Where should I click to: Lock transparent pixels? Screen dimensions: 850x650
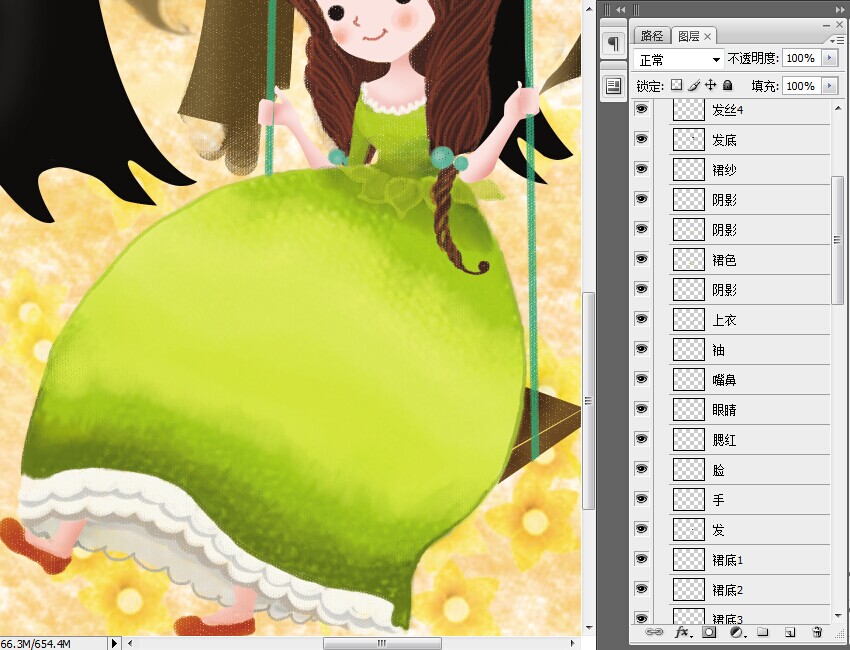[x=677, y=85]
